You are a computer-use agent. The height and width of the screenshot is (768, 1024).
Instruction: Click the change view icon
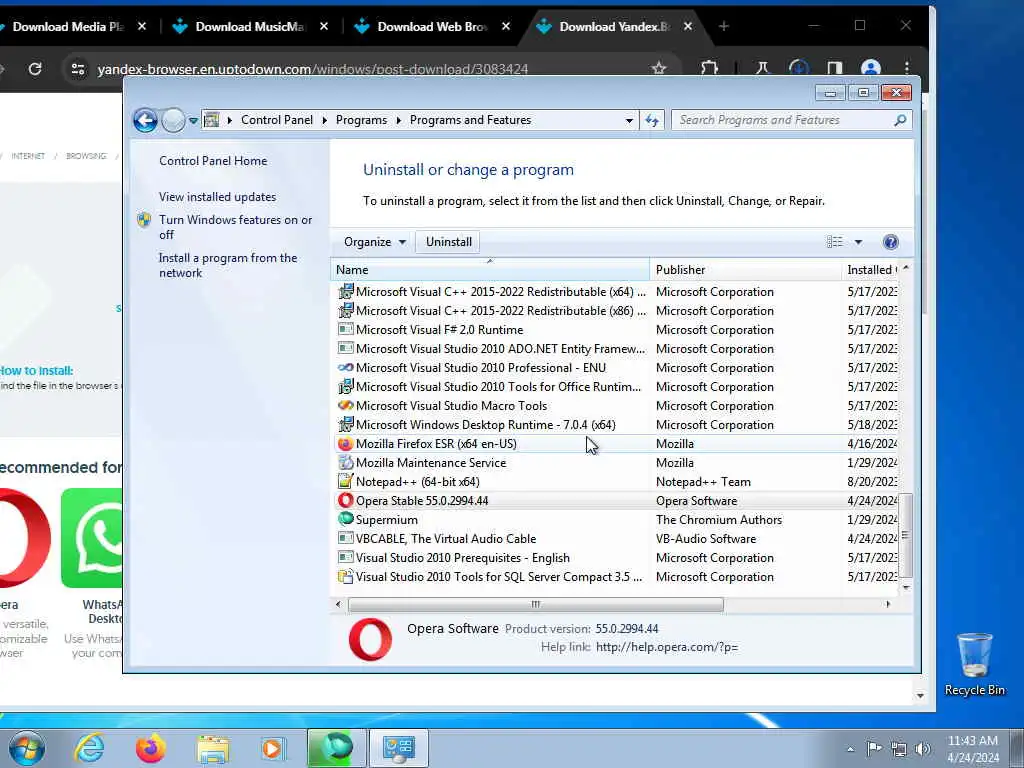pos(834,242)
